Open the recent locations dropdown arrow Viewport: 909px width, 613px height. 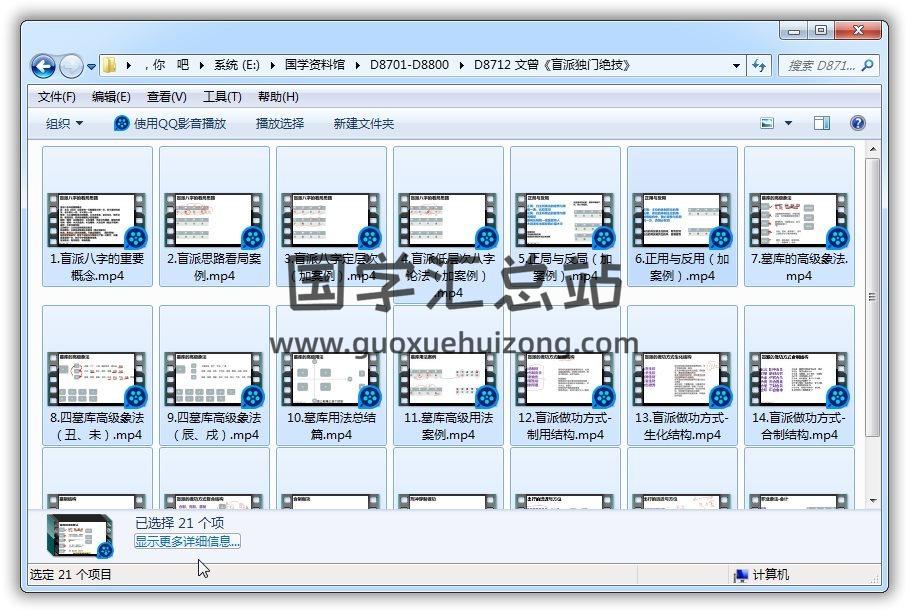[x=92, y=67]
